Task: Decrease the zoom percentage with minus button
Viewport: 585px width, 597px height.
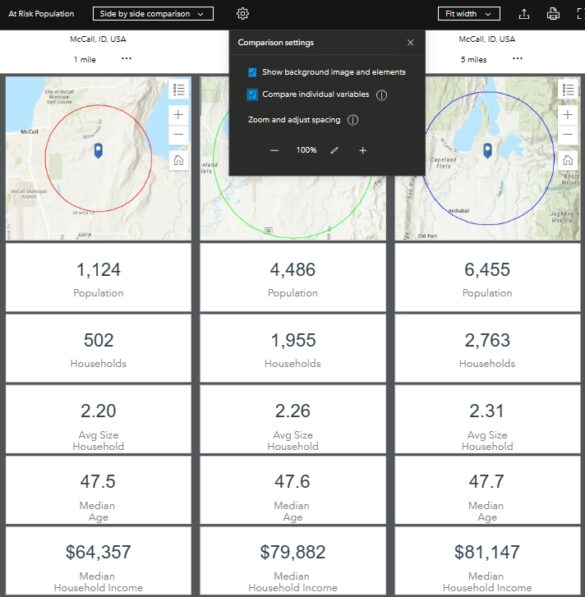Action: click(274, 150)
